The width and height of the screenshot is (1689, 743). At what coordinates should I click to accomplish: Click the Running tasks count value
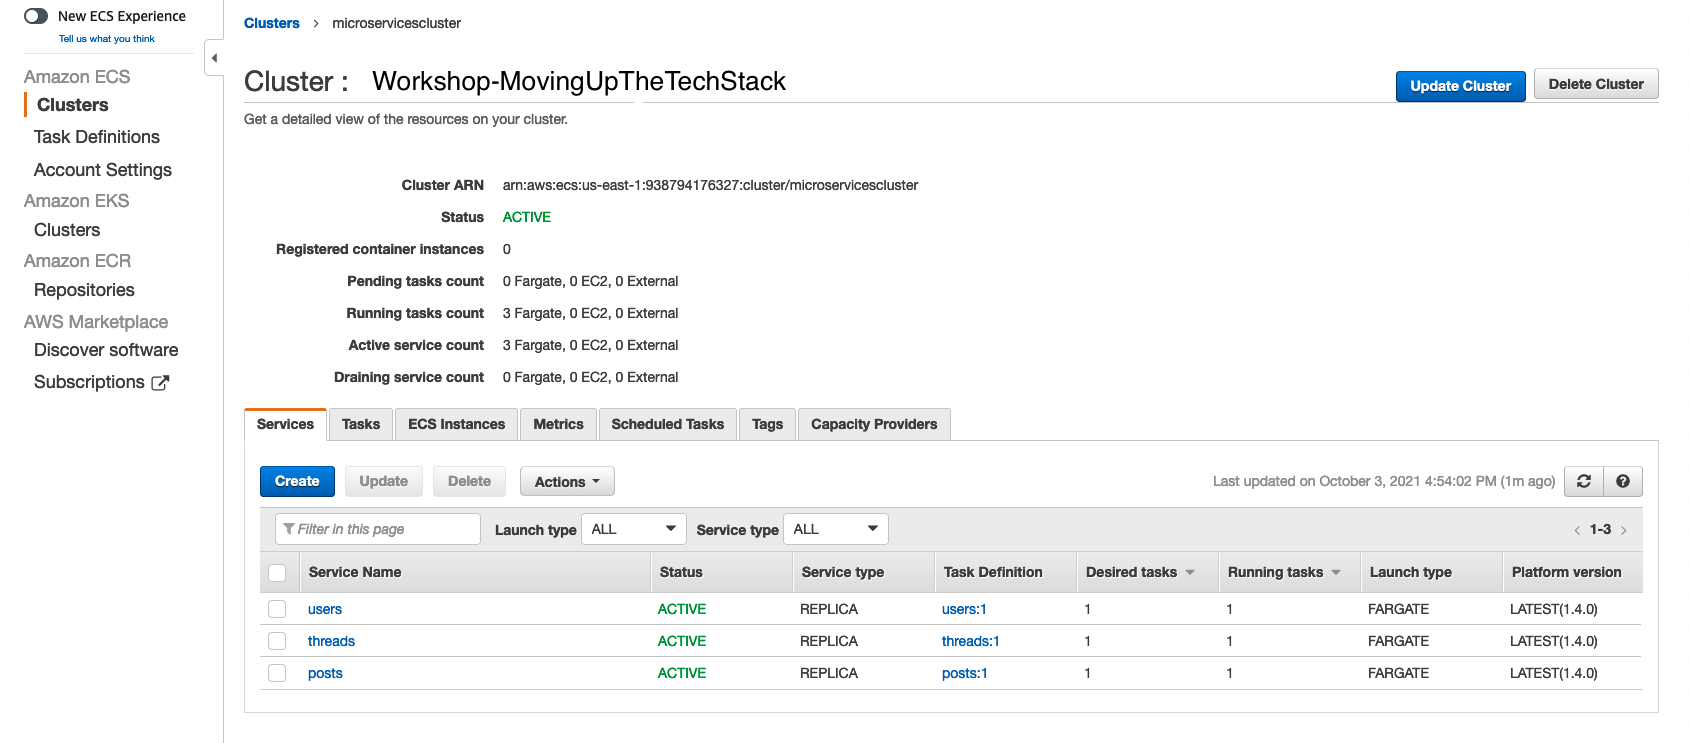590,313
